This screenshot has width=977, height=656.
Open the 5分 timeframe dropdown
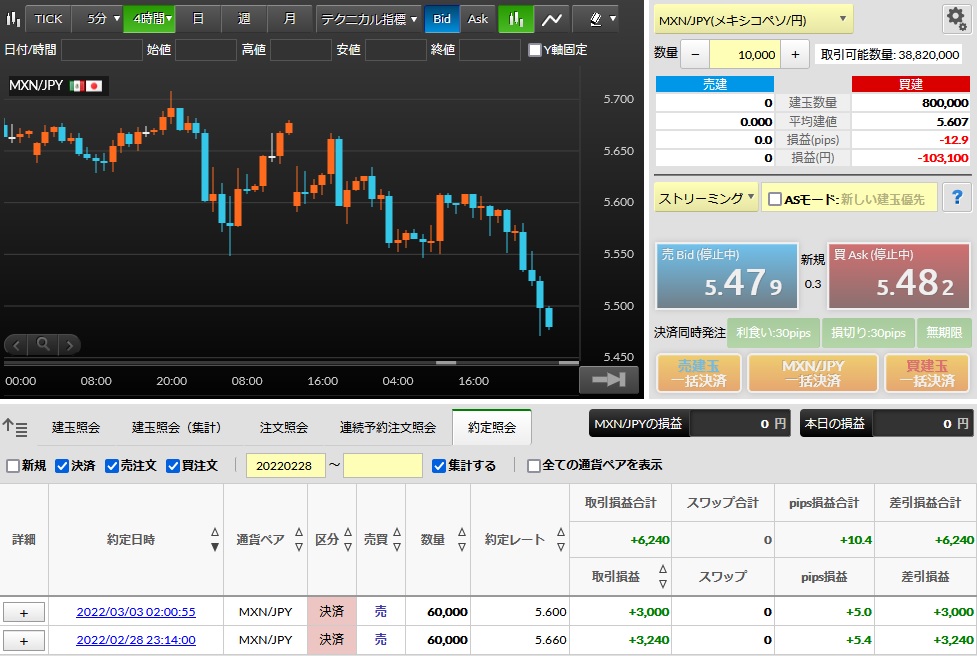tap(98, 19)
